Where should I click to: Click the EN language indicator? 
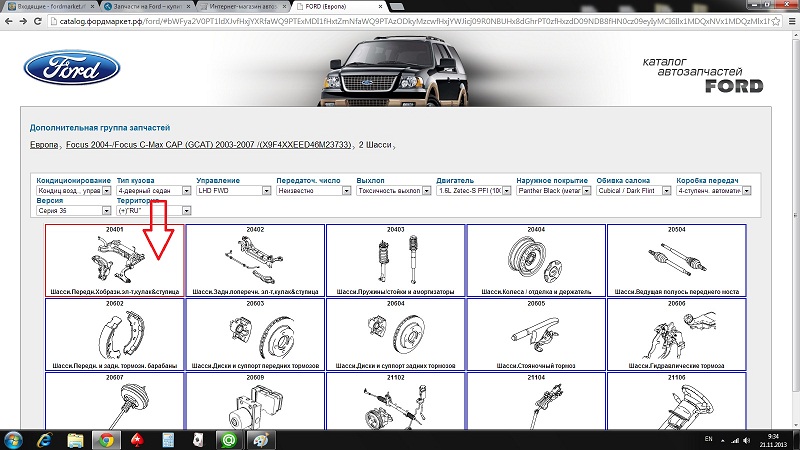[x=708, y=439]
